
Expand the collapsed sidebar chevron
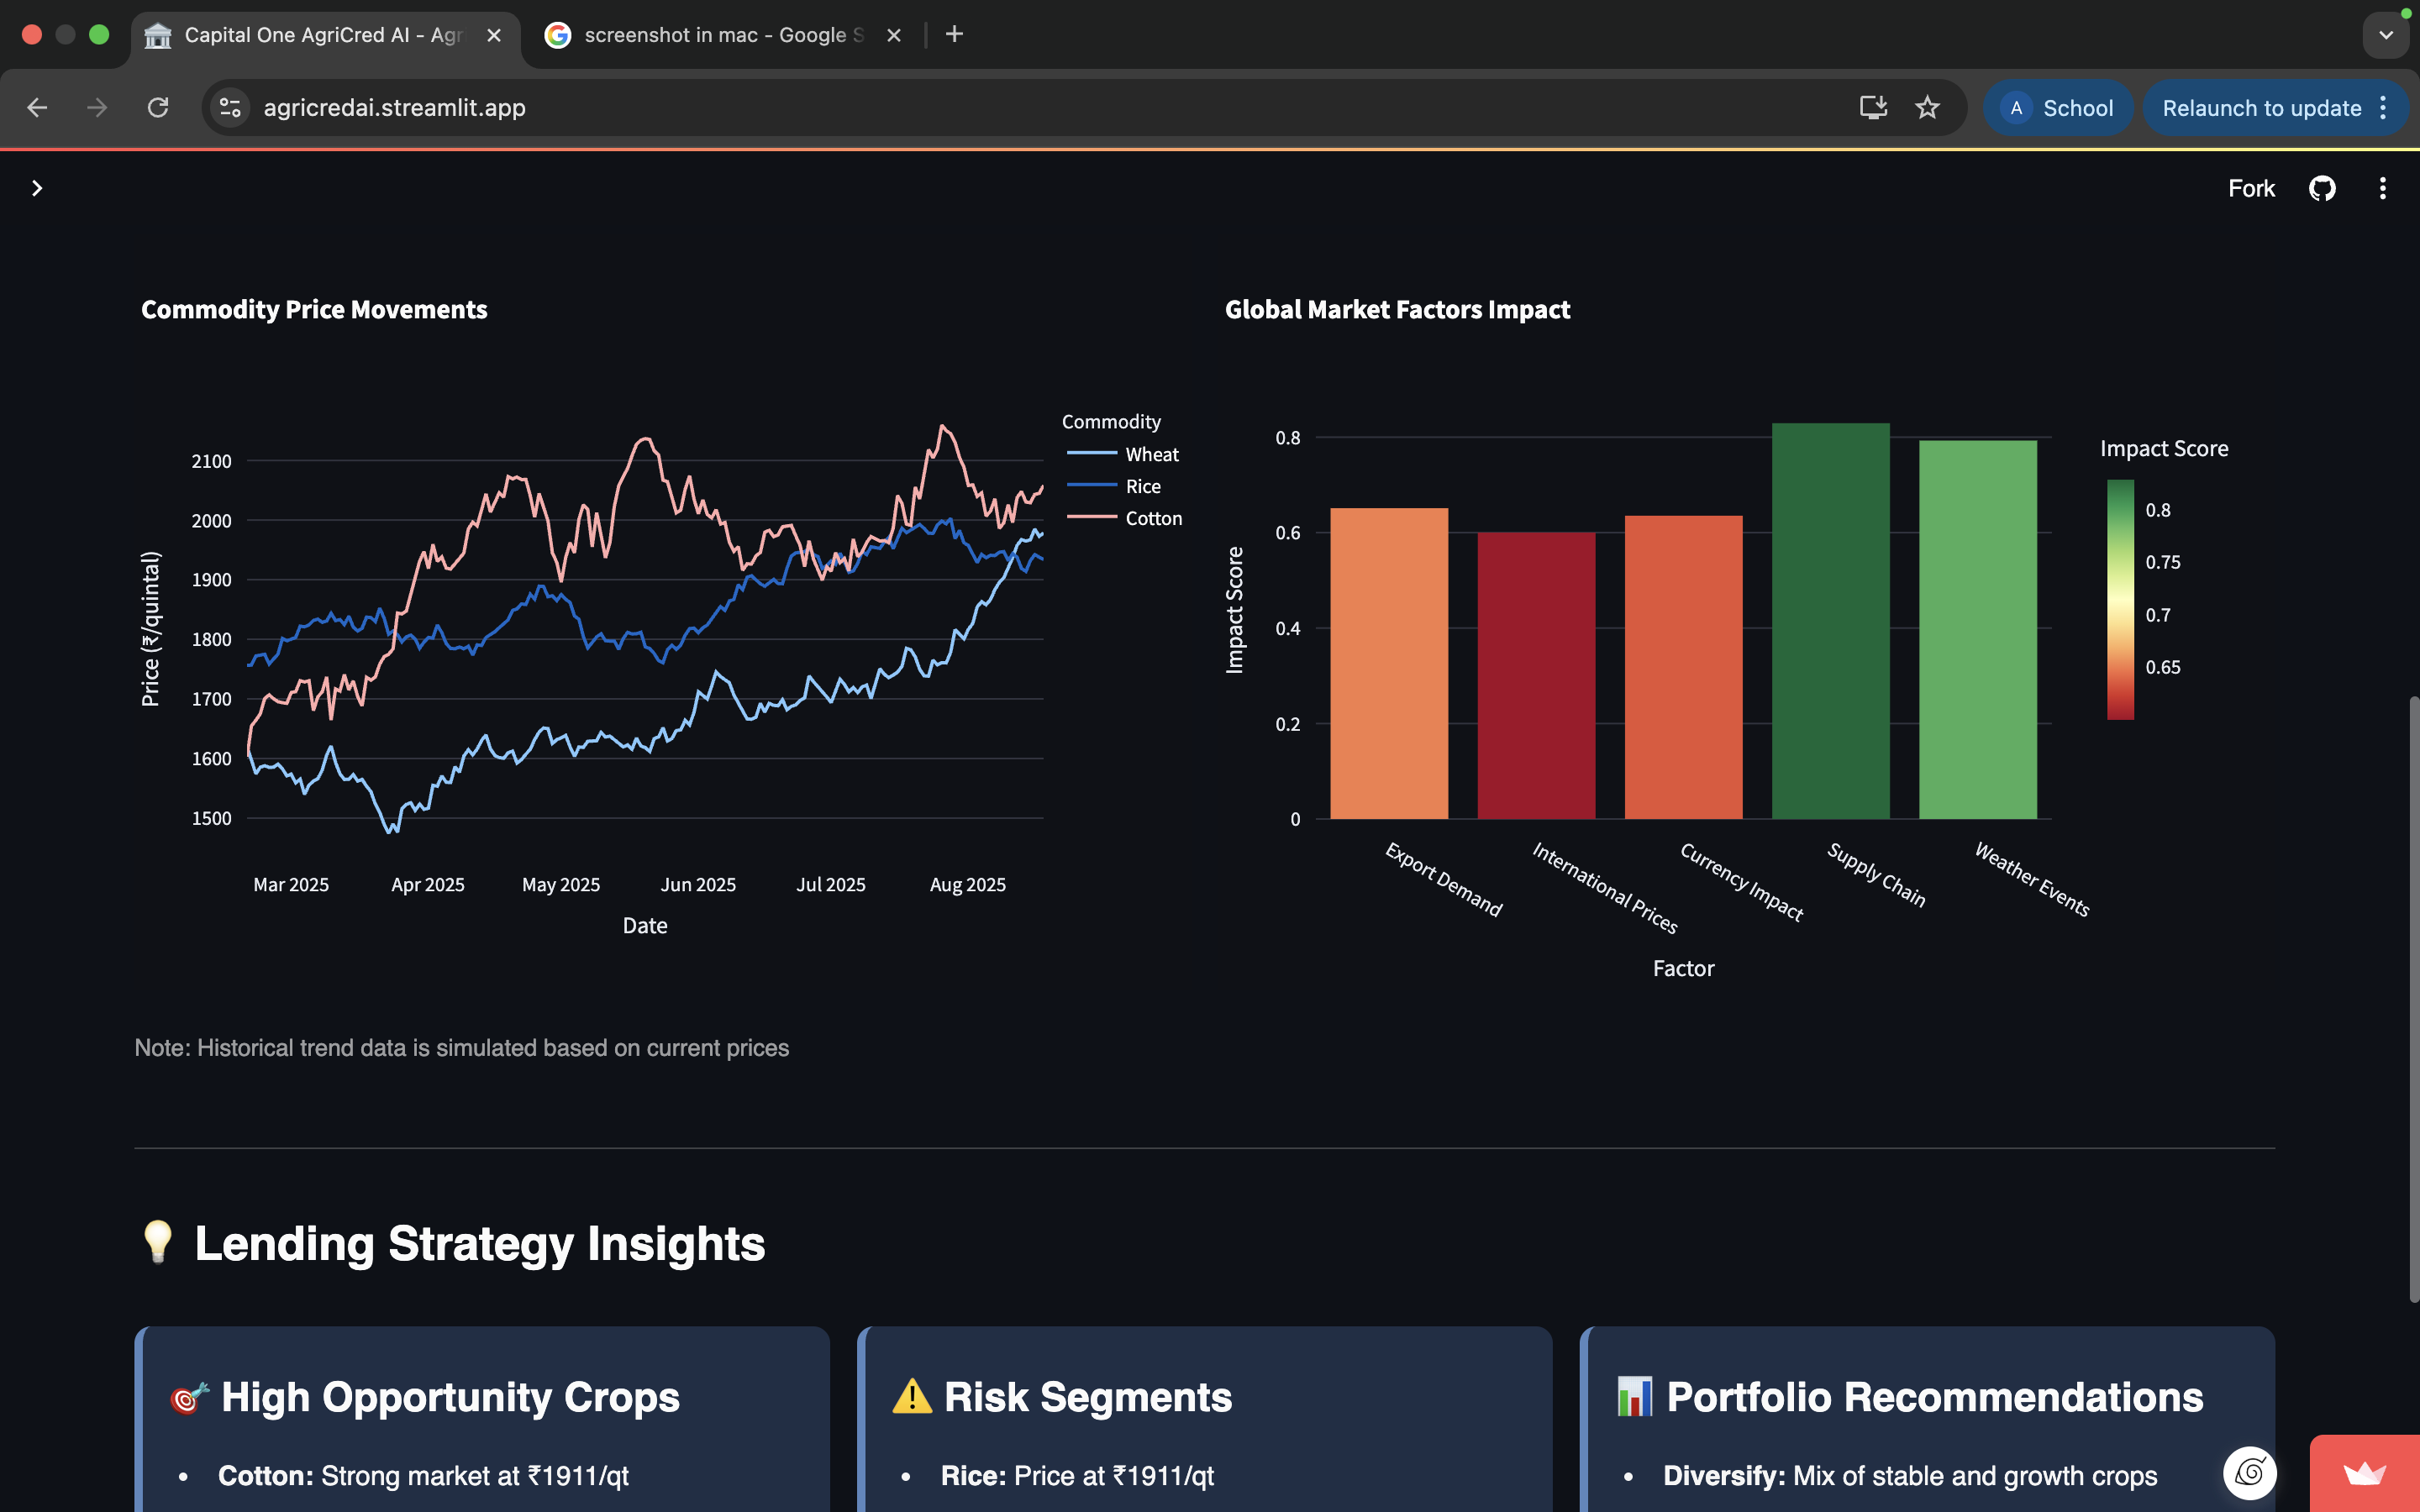click(x=37, y=188)
